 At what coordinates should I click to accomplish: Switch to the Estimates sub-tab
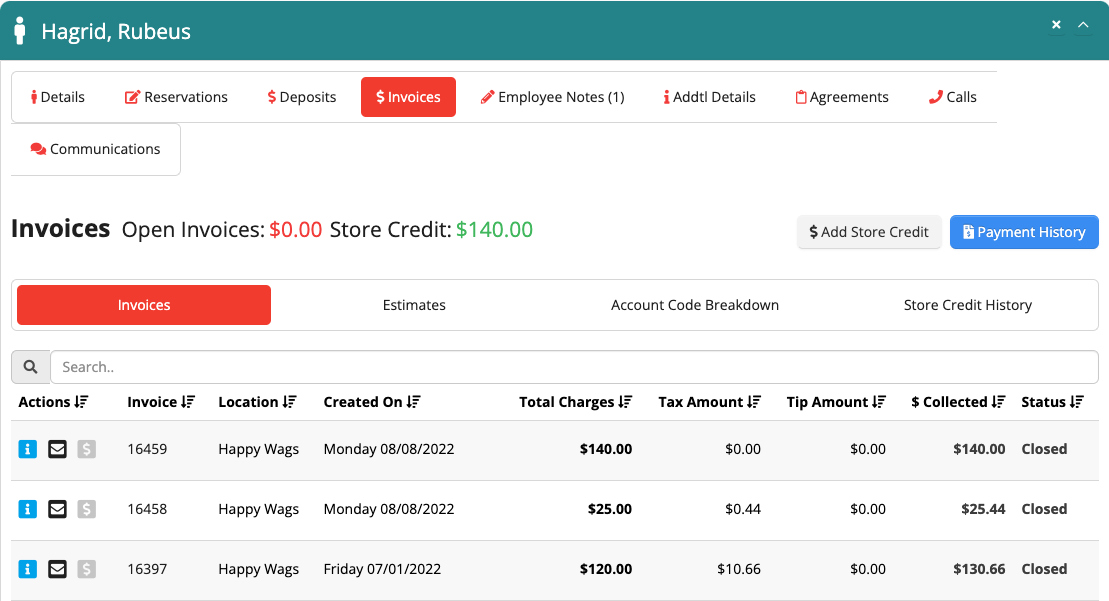click(414, 305)
